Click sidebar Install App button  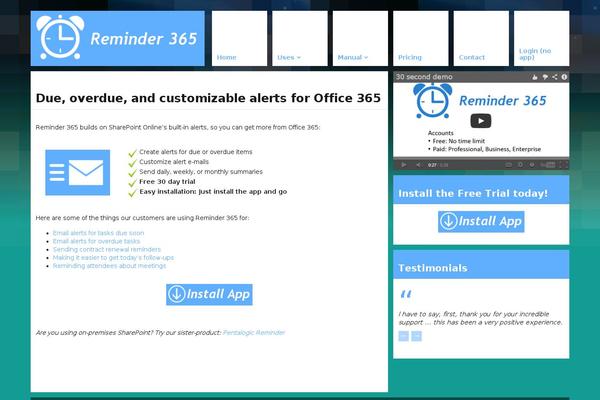coord(481,222)
